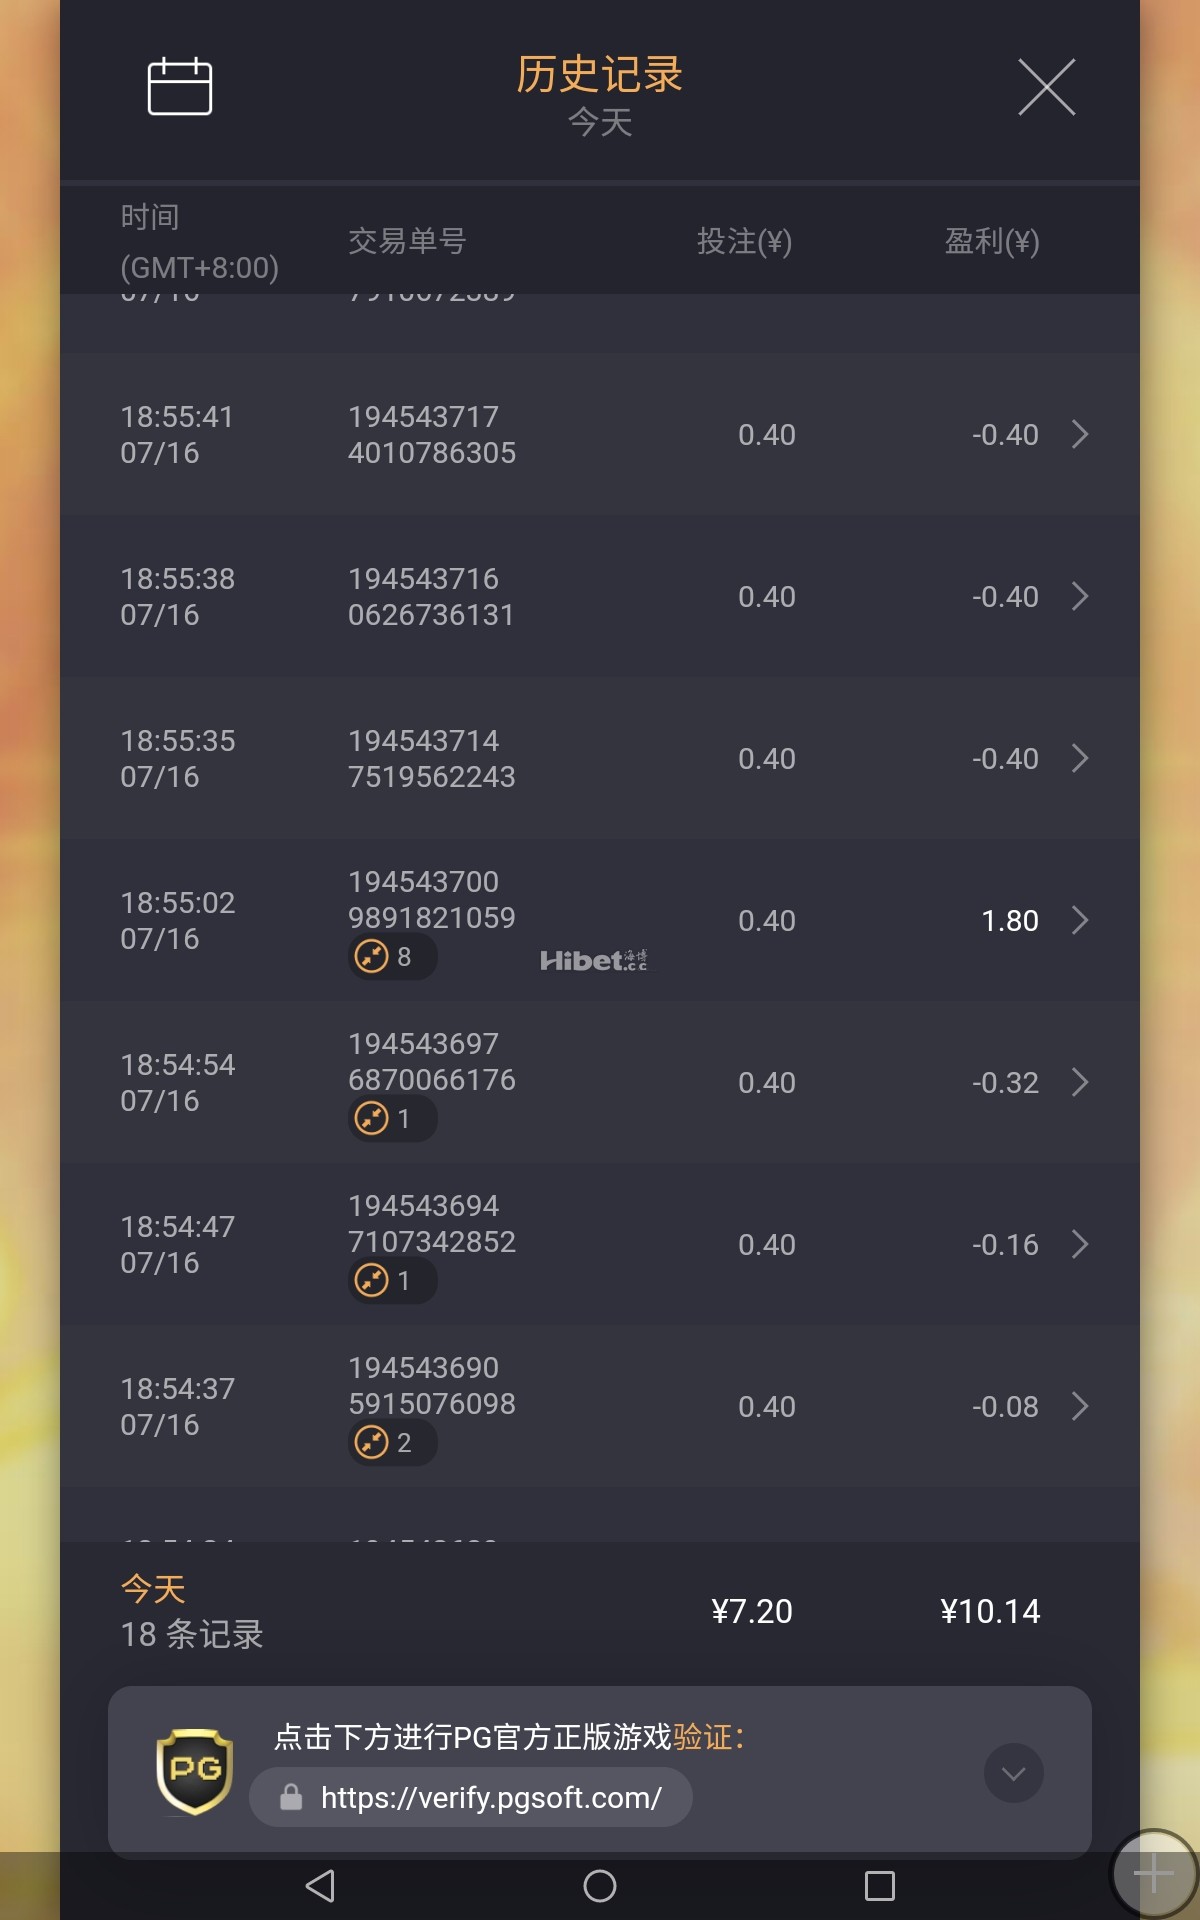Select the 18:55:38 transaction row
The height and width of the screenshot is (1920, 1200).
pos(600,597)
